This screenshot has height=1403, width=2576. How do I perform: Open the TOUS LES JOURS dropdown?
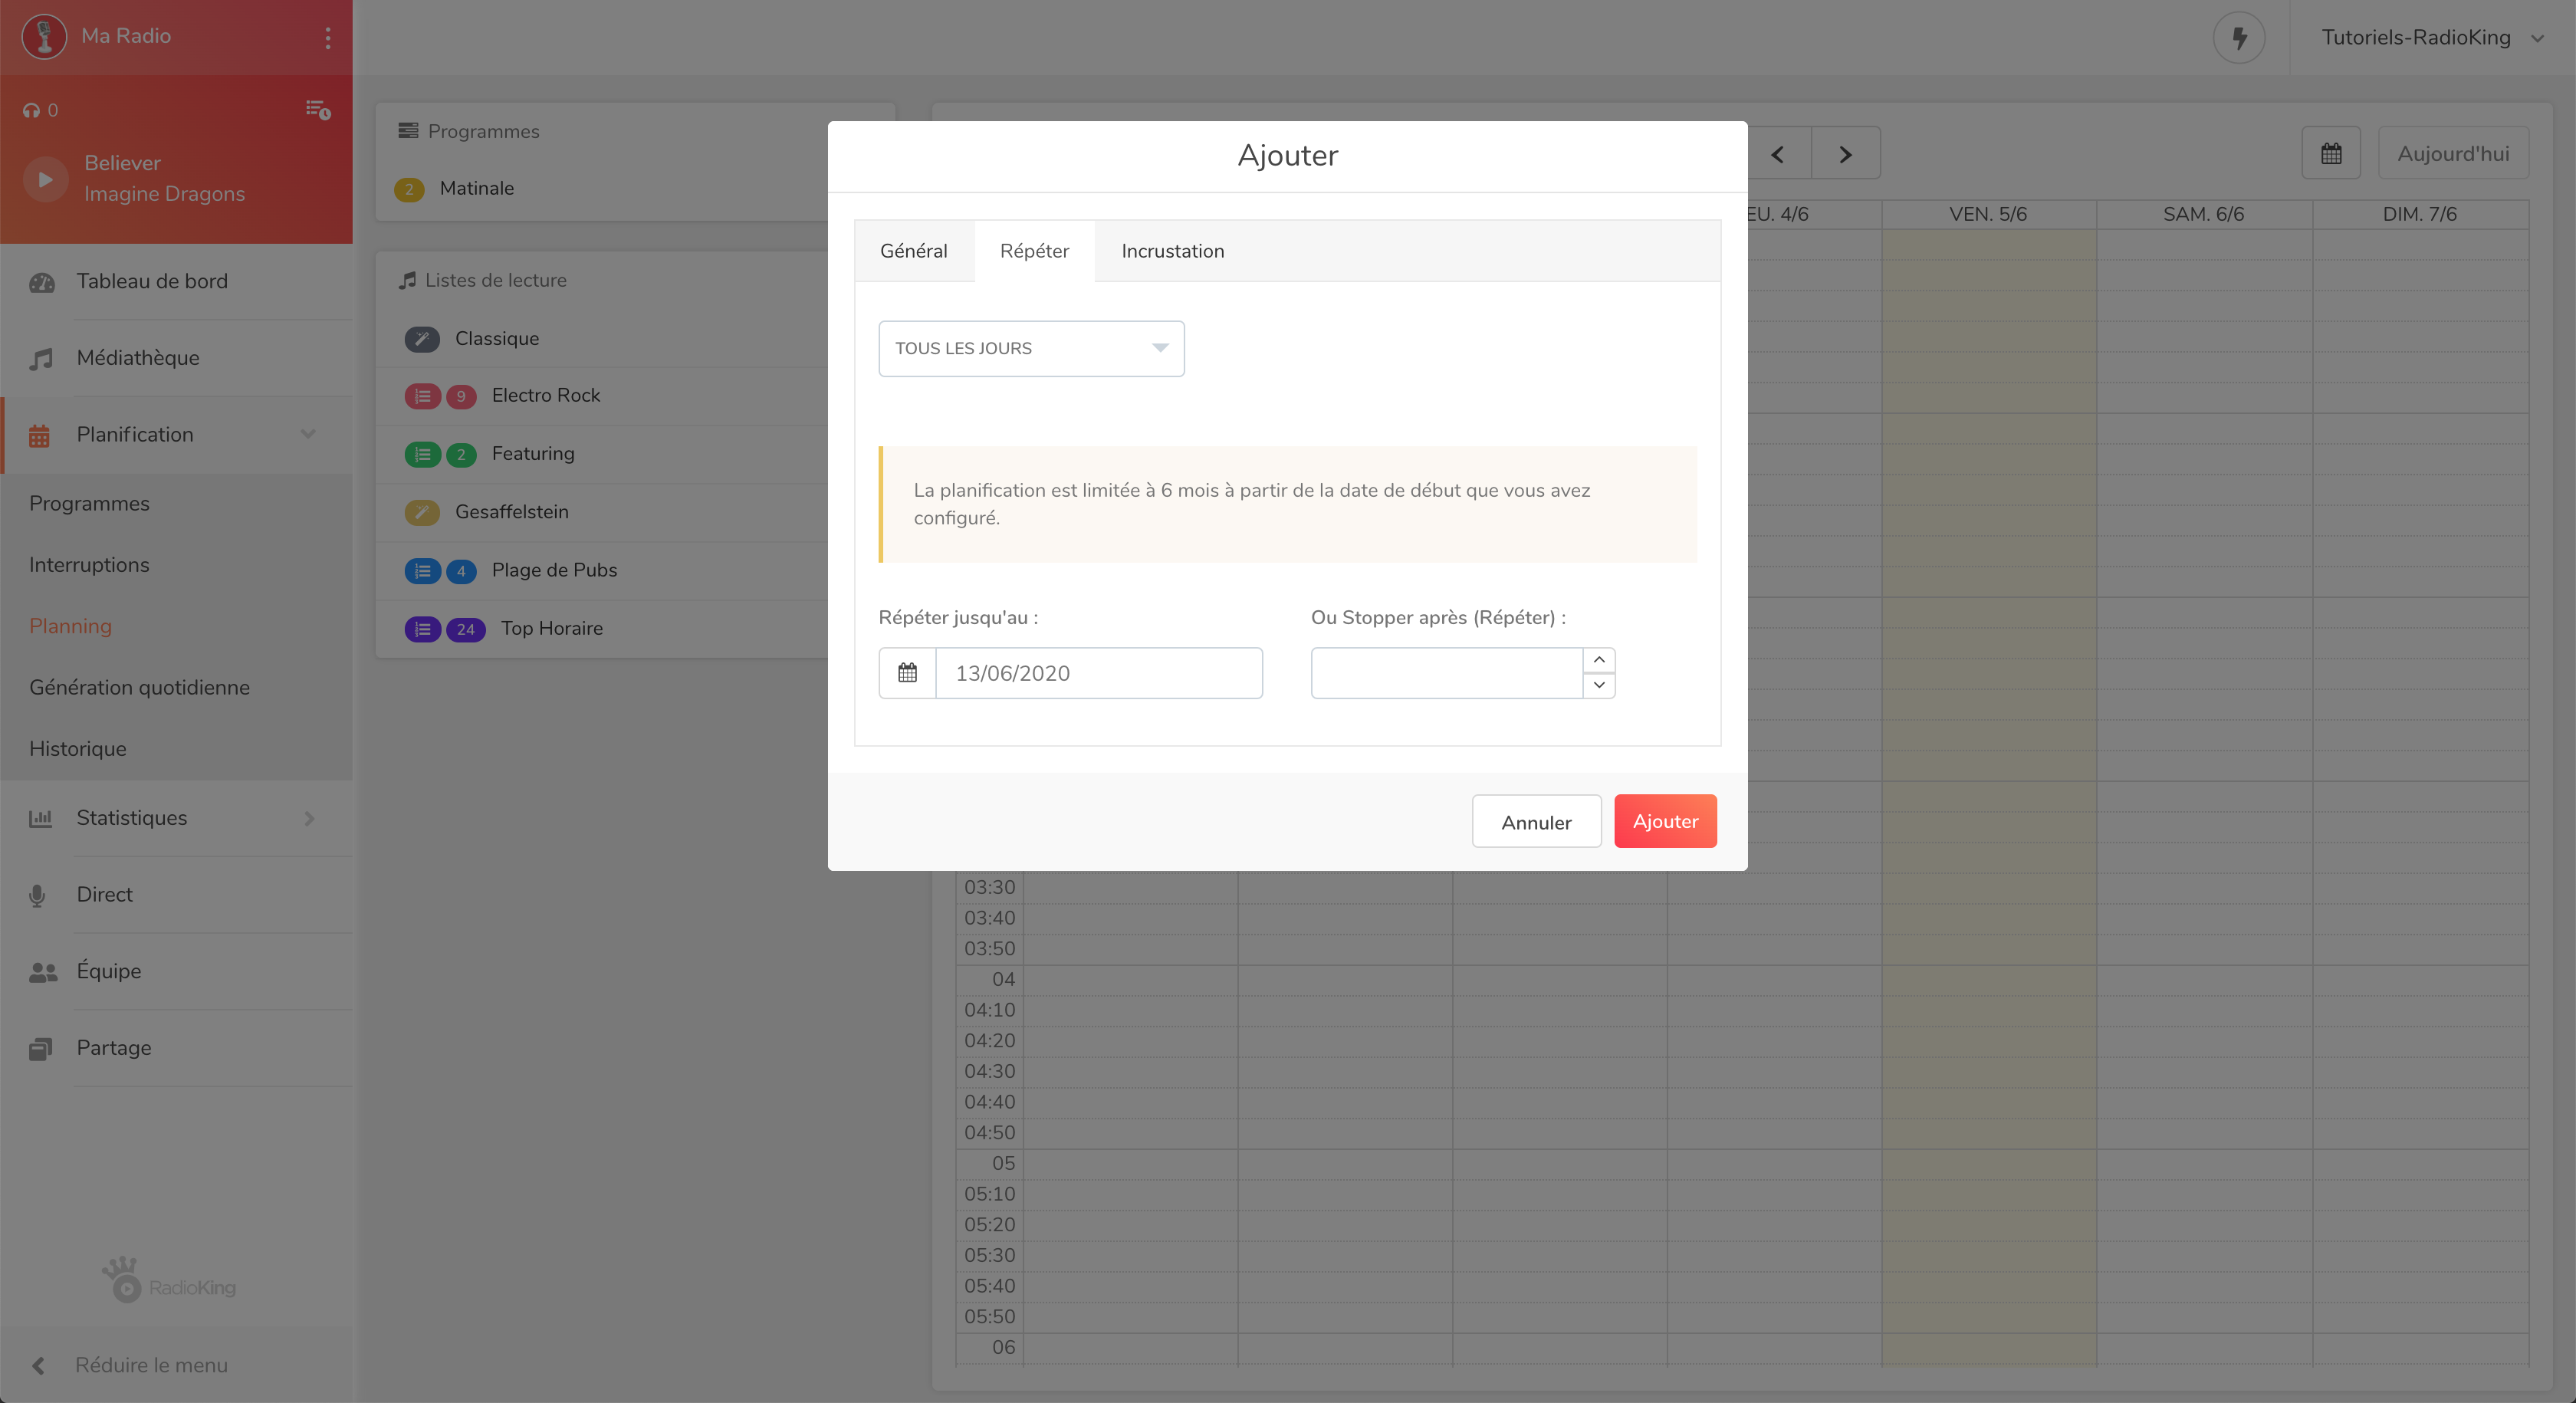(x=1031, y=349)
